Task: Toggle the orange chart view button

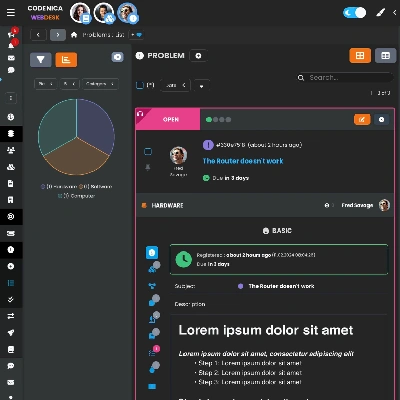Action: tap(66, 60)
